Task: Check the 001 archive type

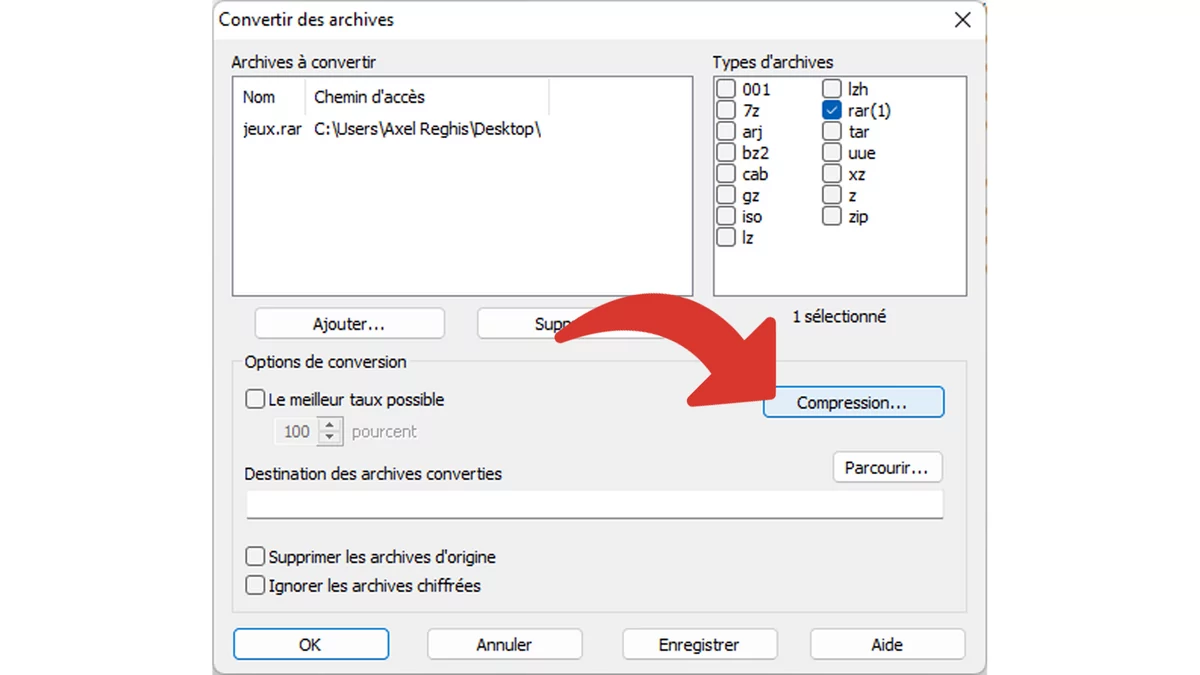Action: pos(726,89)
